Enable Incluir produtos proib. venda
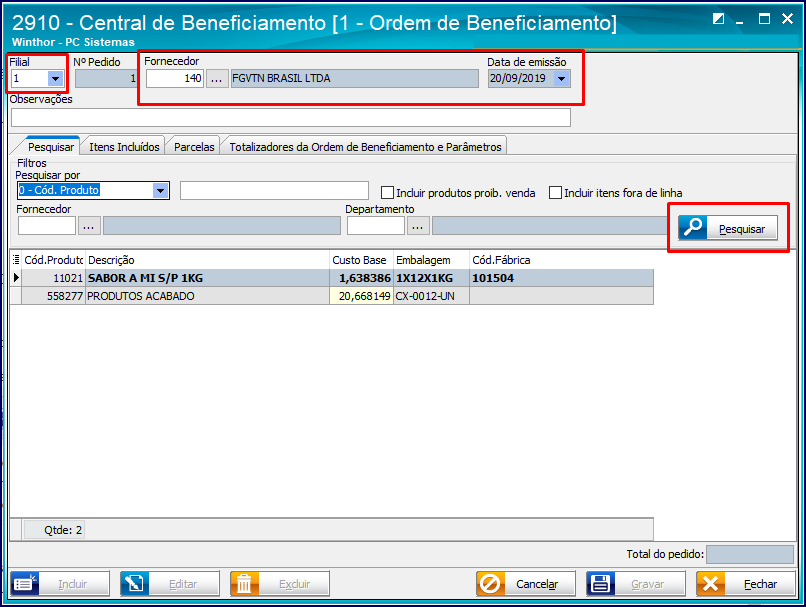 (x=387, y=193)
